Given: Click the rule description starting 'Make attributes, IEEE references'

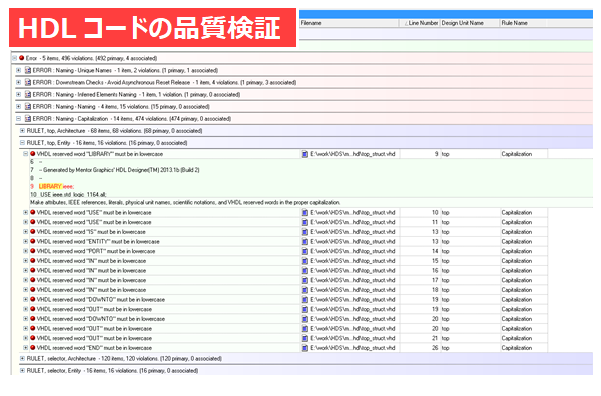Looking at the screenshot, I should coord(185,202).
